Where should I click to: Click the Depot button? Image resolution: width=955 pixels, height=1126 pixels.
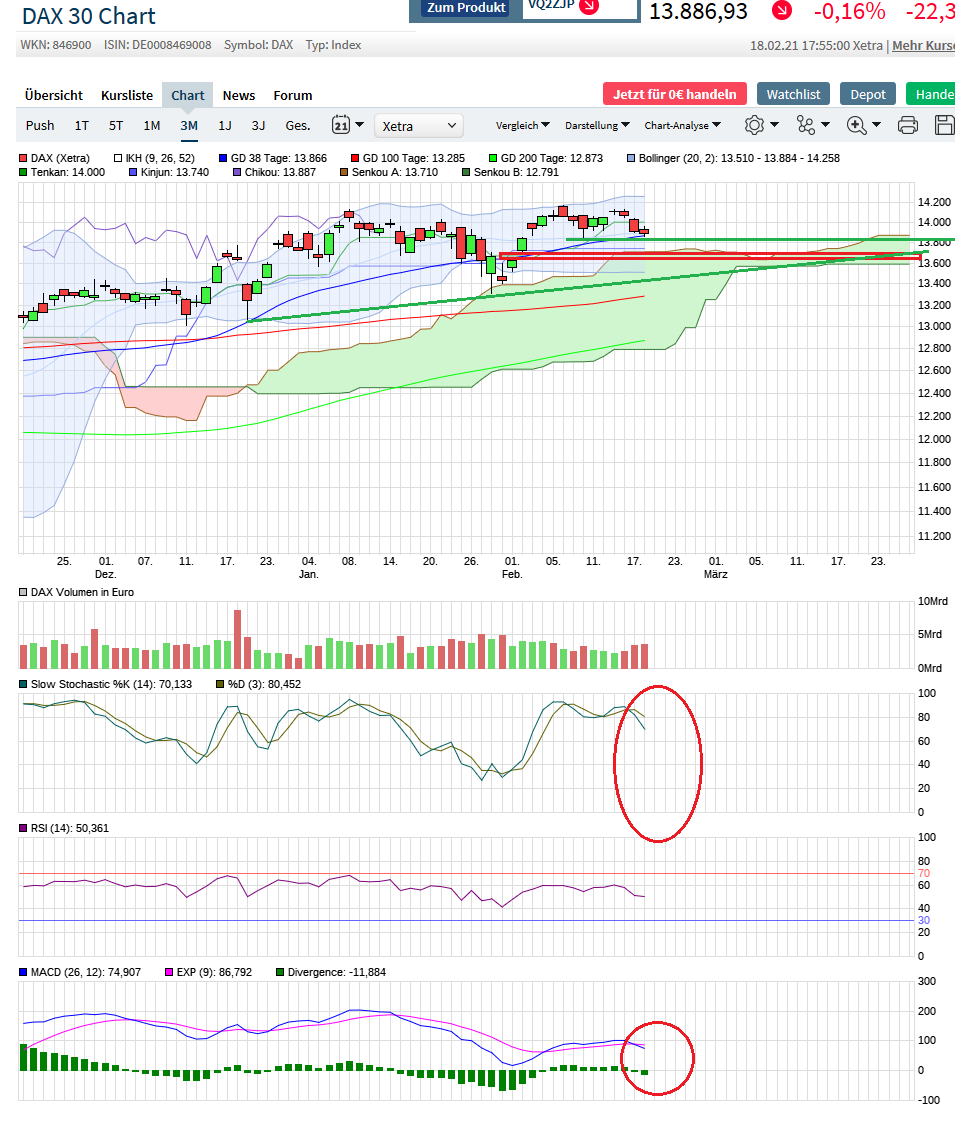(867, 94)
